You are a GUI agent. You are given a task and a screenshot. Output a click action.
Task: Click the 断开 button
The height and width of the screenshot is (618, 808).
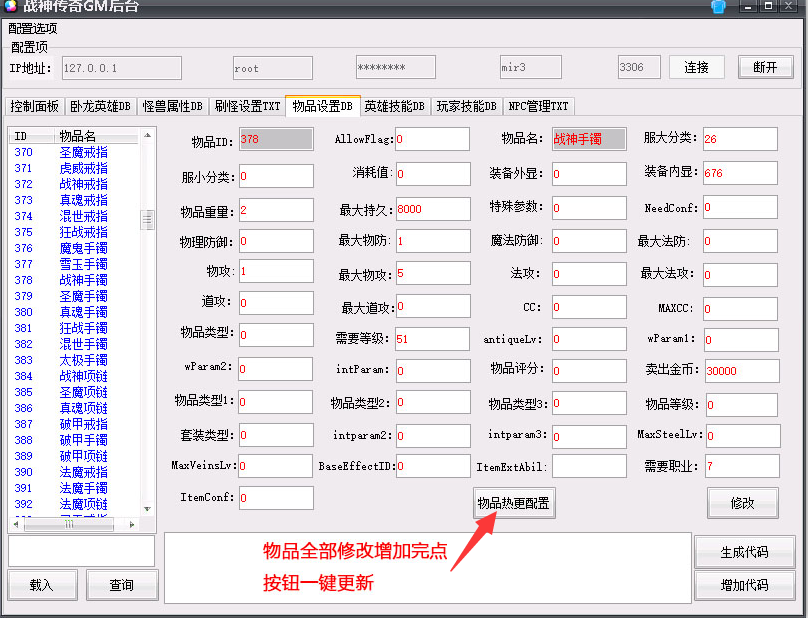pyautogui.click(x=765, y=67)
